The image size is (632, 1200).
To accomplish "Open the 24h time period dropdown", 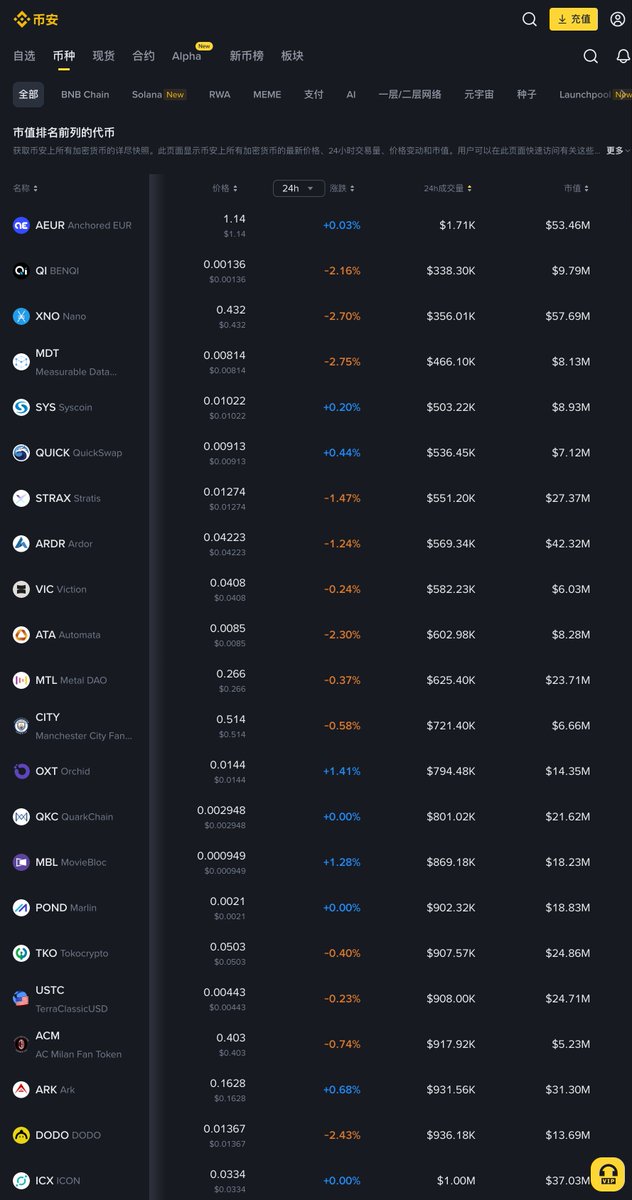I will (x=298, y=188).
